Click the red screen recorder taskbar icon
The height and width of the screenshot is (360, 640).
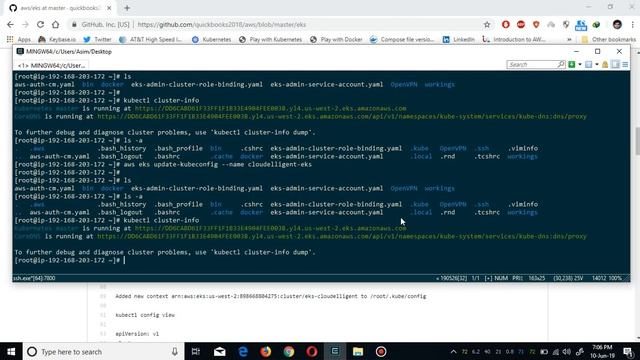pos(381,351)
